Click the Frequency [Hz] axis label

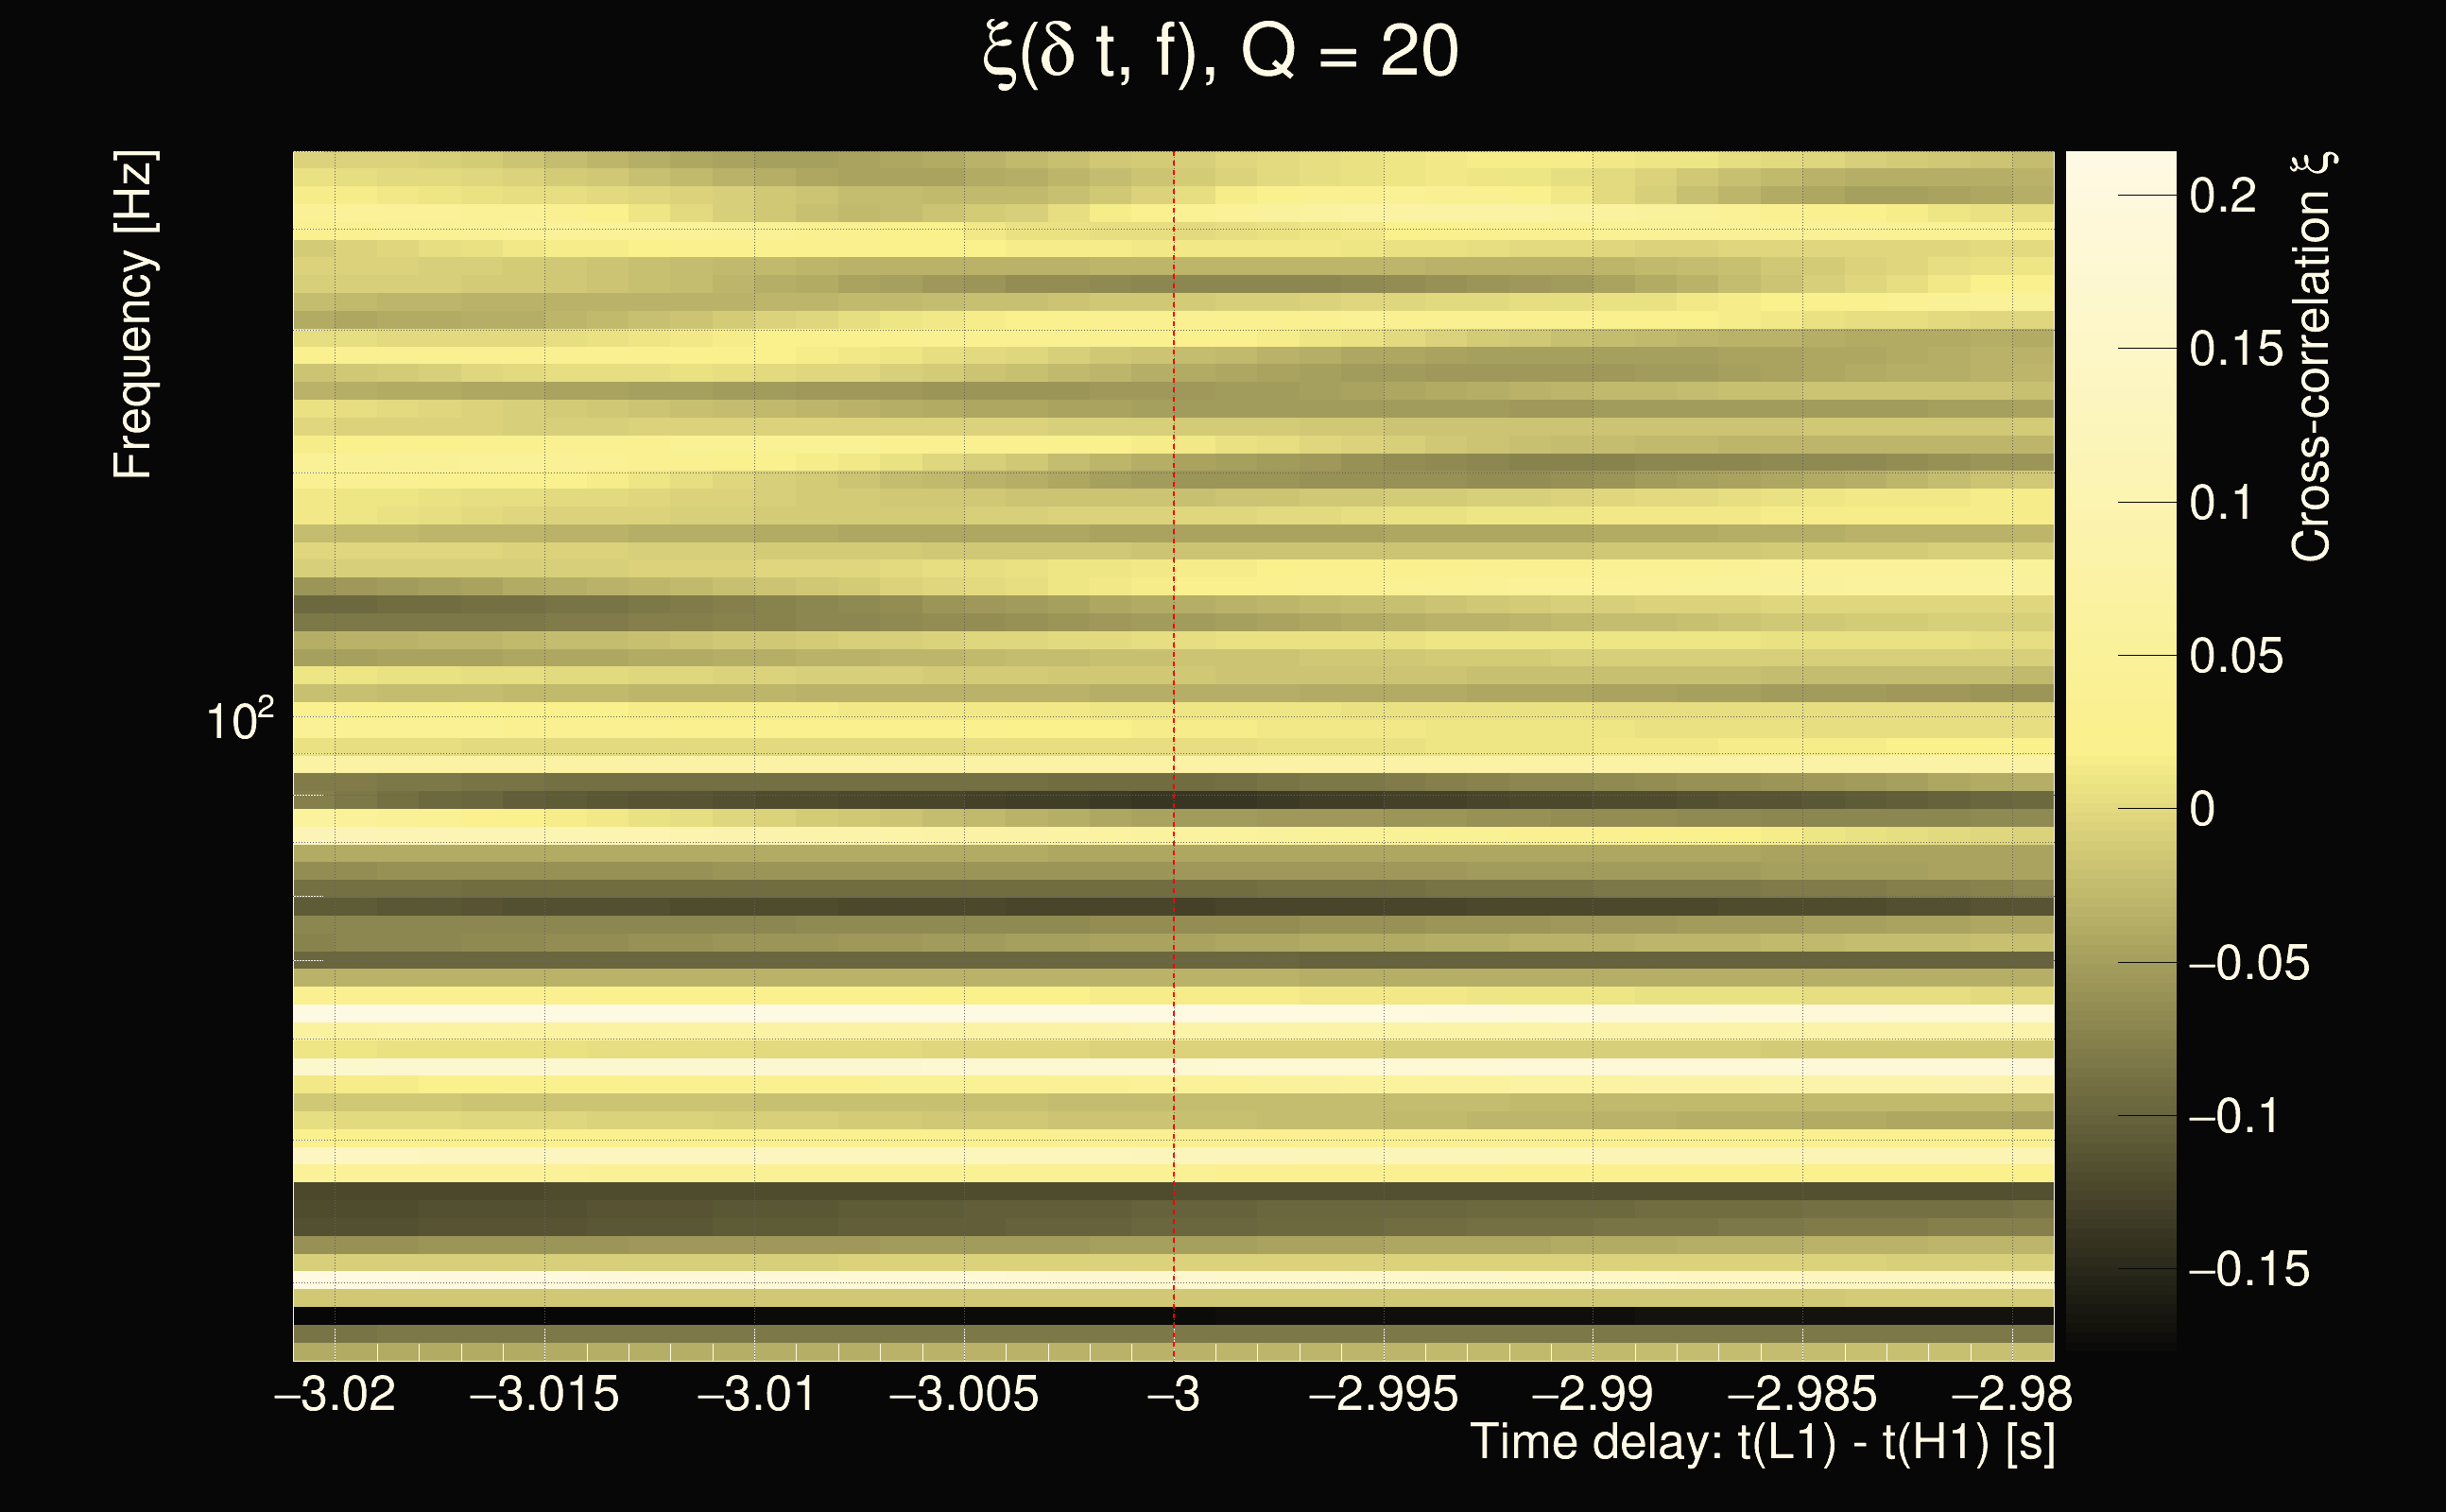point(135,315)
